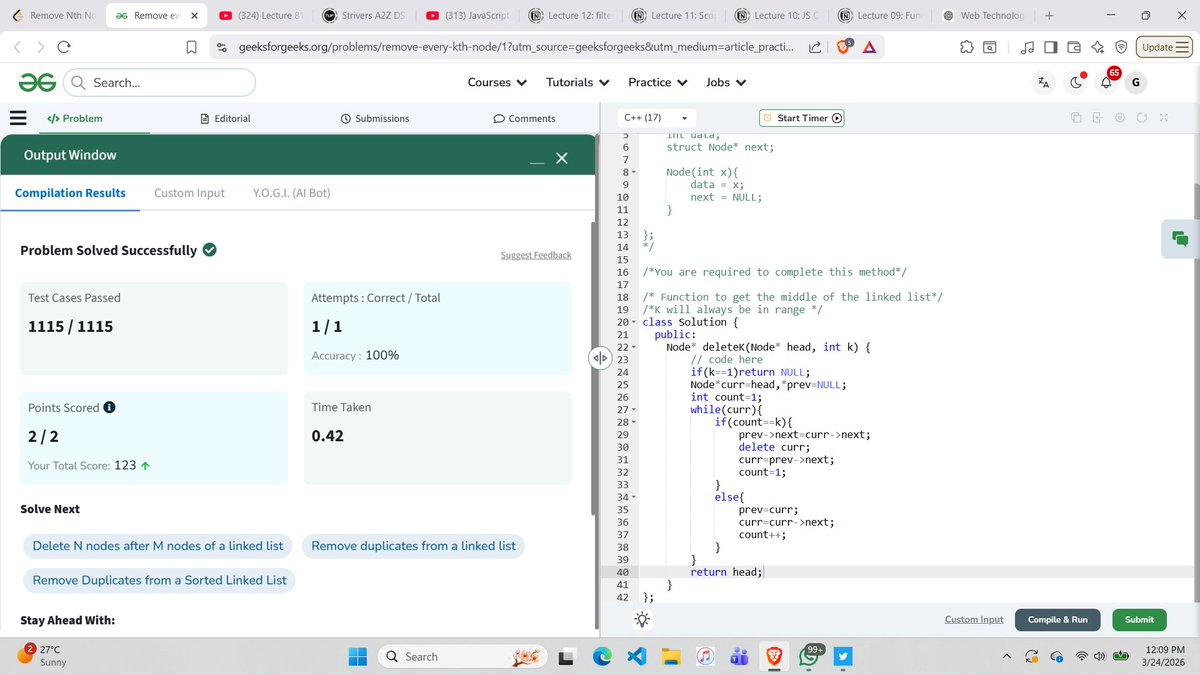Click the share icon in the address bar

pyautogui.click(x=814, y=47)
